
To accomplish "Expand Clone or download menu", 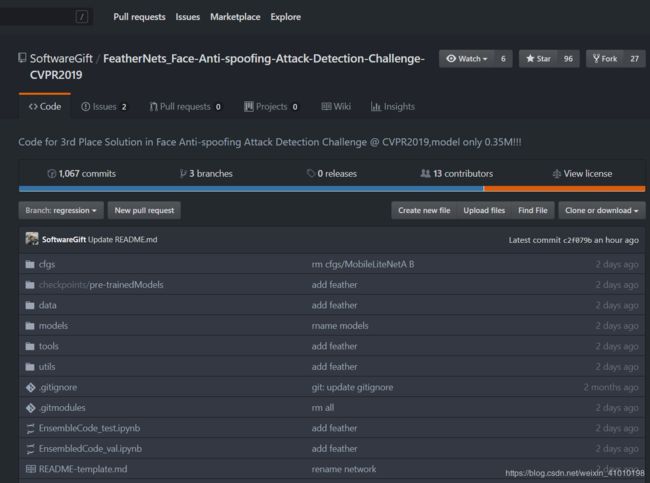I will tap(601, 210).
